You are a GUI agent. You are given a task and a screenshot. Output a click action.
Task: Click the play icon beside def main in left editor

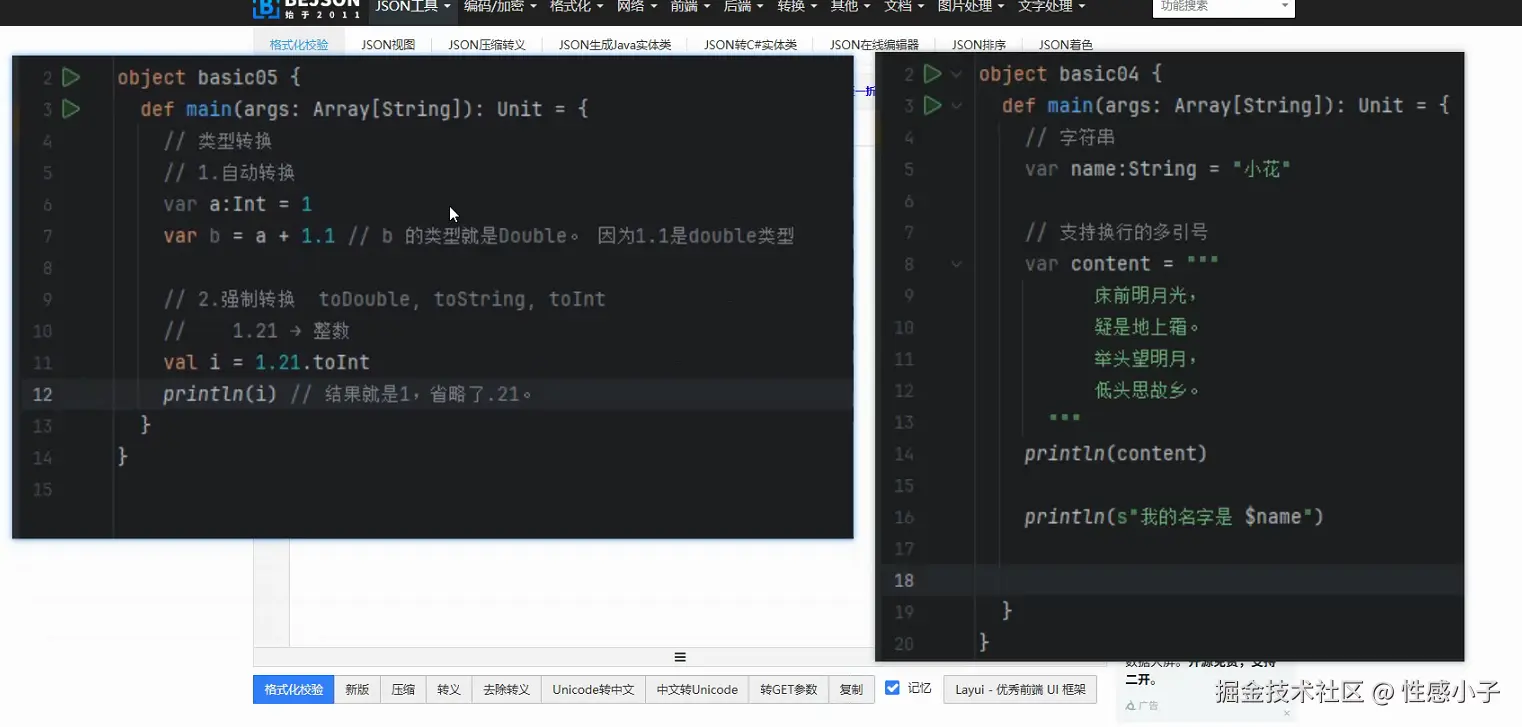71,109
